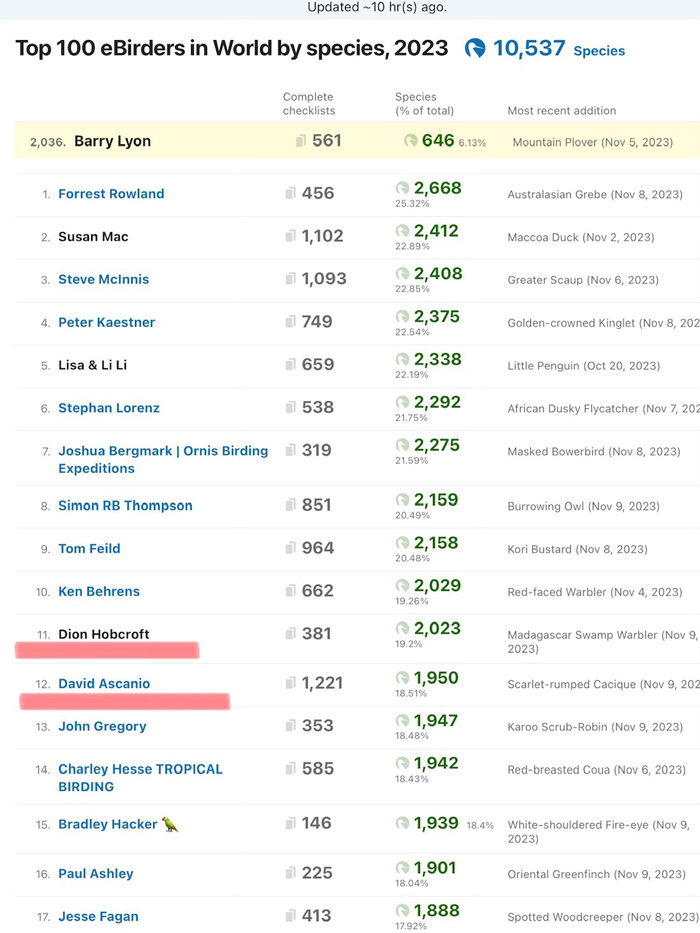Click checklist icon beside Peter Kaestner's 749
The image size is (700, 933).
(290, 322)
